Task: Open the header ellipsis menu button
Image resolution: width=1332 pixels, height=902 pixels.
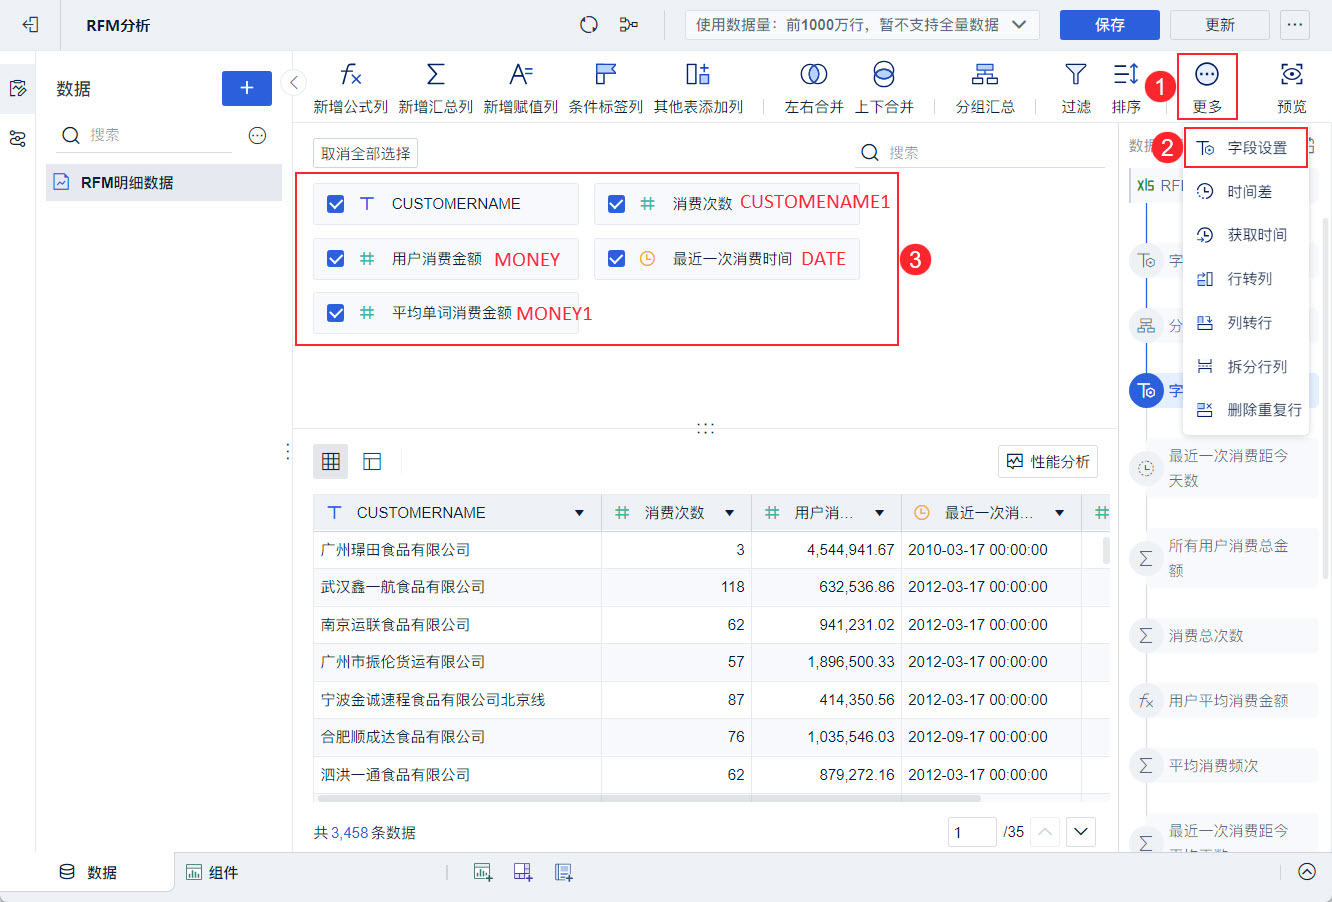Action: point(1295,24)
